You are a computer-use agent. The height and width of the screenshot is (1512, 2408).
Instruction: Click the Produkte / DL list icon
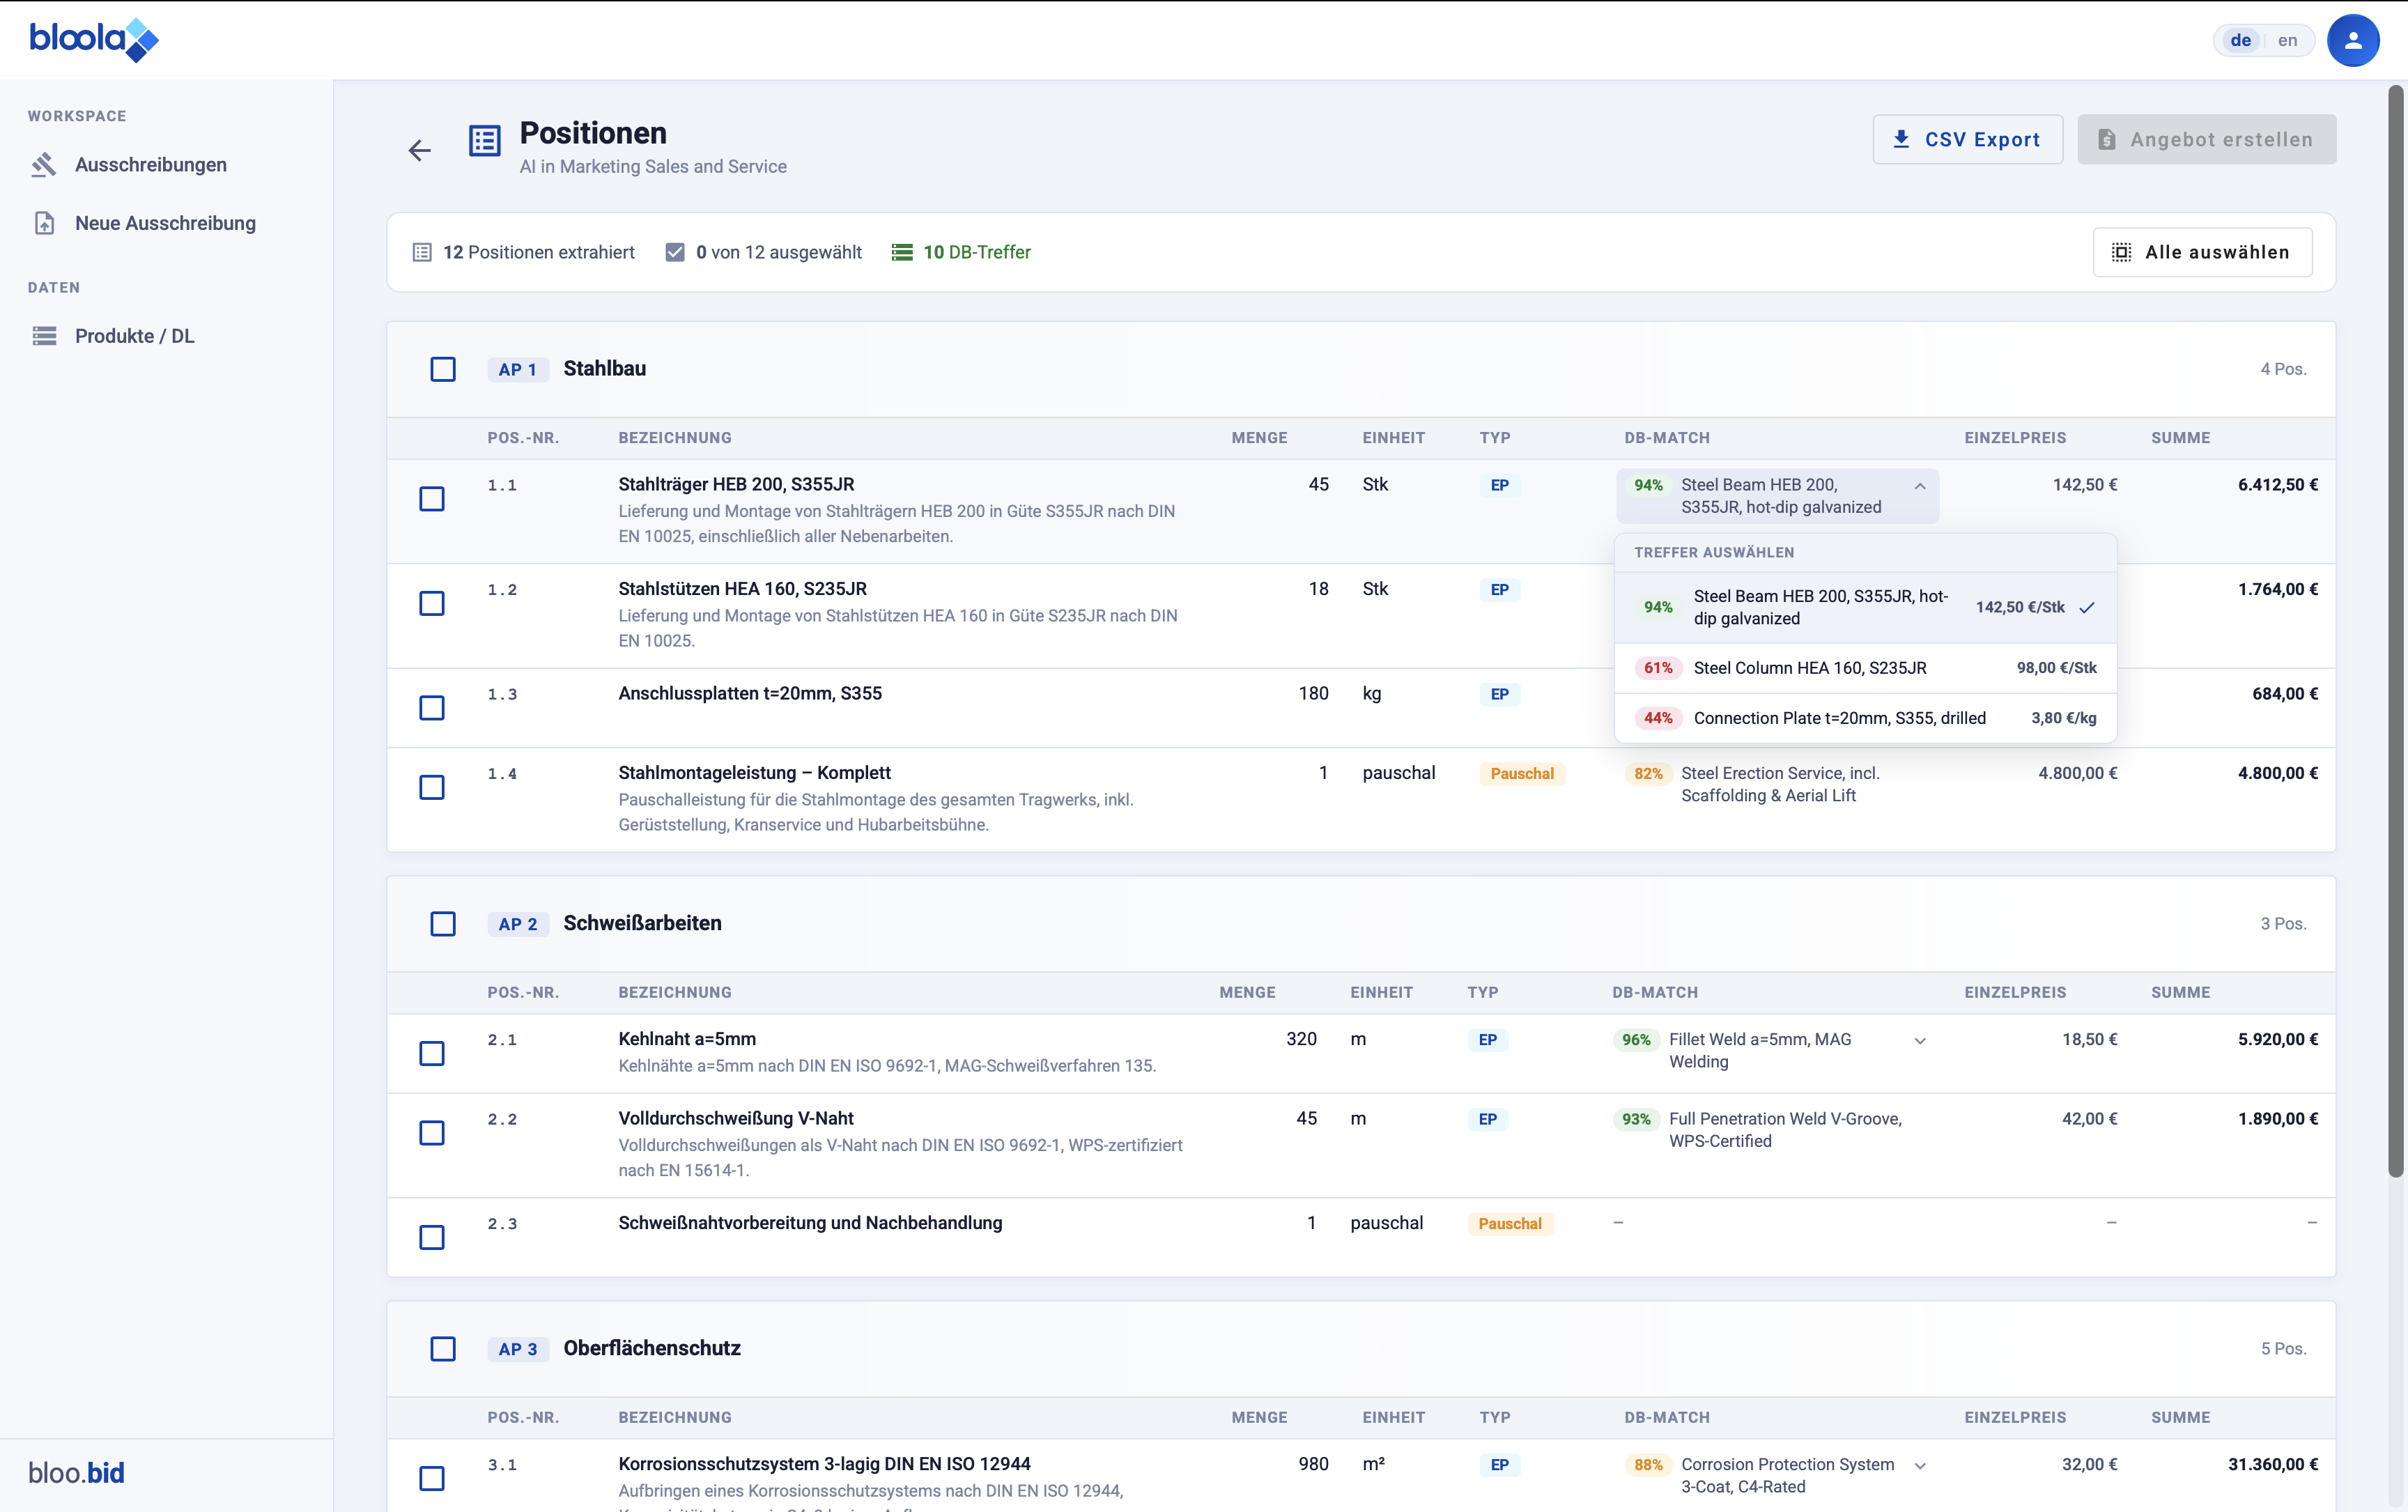tap(44, 336)
